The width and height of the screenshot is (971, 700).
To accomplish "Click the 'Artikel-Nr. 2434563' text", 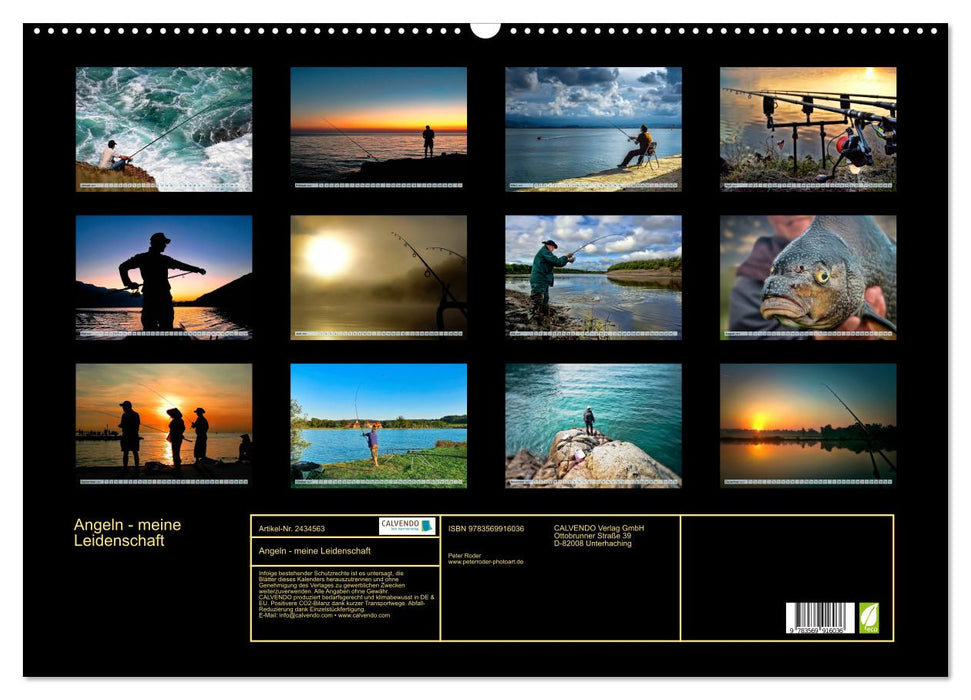I will [292, 528].
